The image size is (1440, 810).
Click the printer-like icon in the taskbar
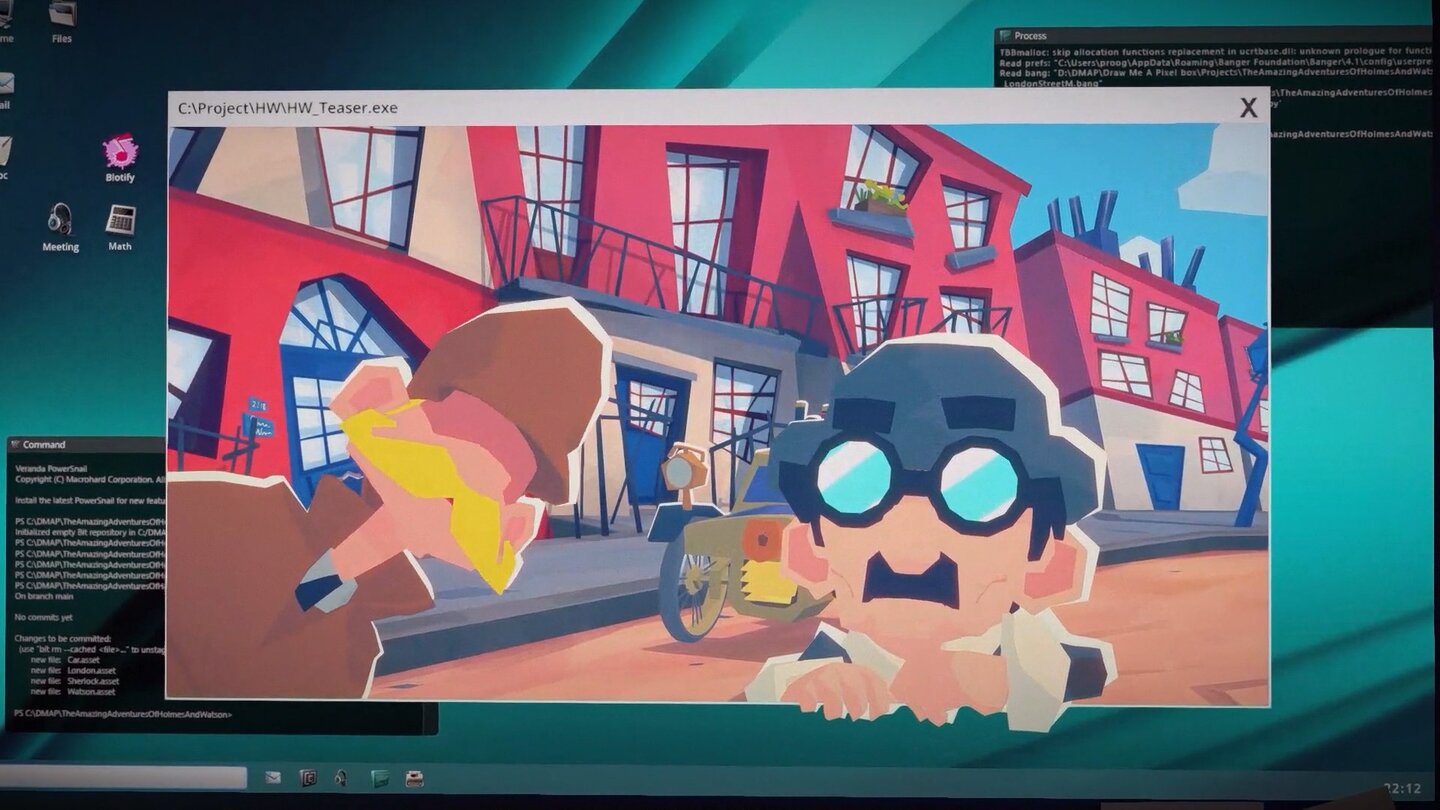click(413, 777)
